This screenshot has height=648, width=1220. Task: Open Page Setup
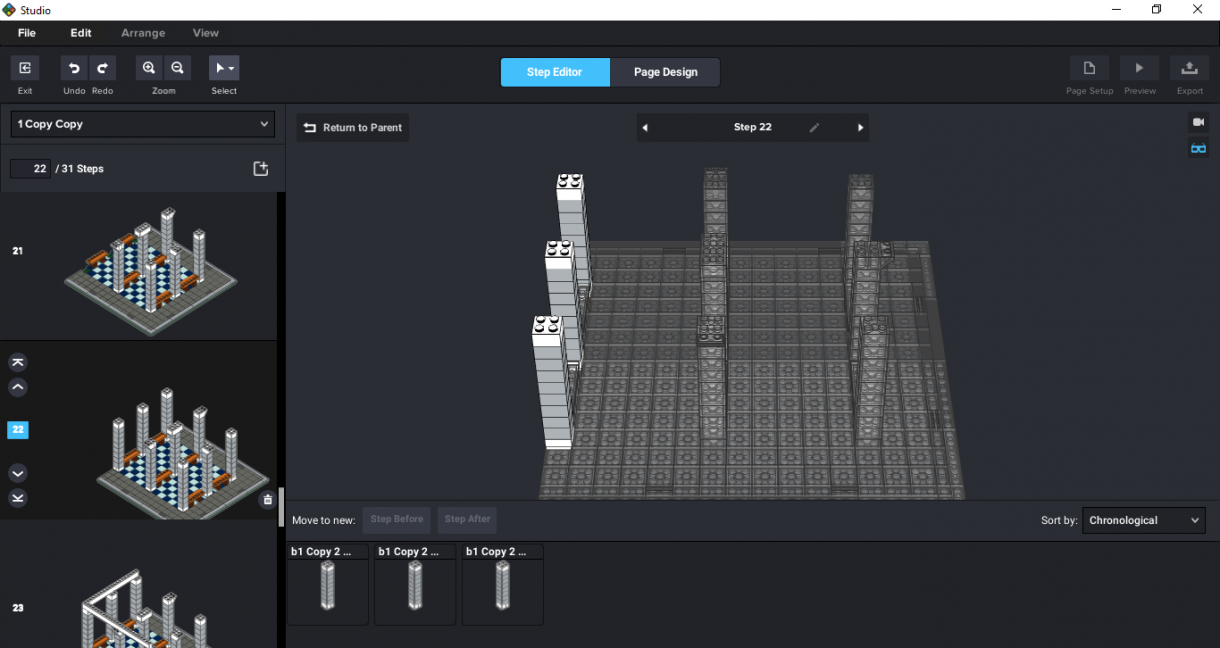pos(1089,68)
